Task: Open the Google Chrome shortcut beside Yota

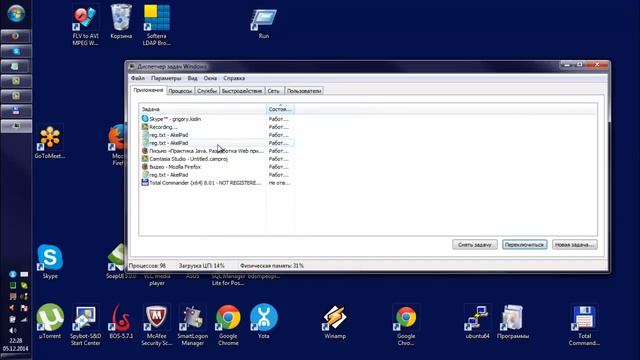Action: [228, 325]
